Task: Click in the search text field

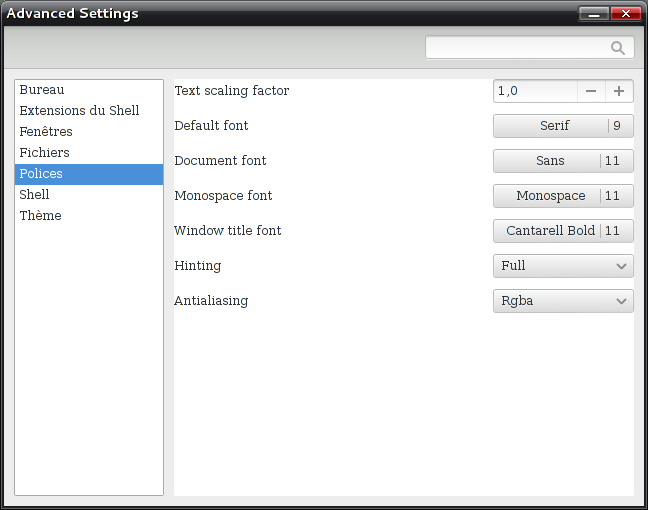Action: point(515,48)
